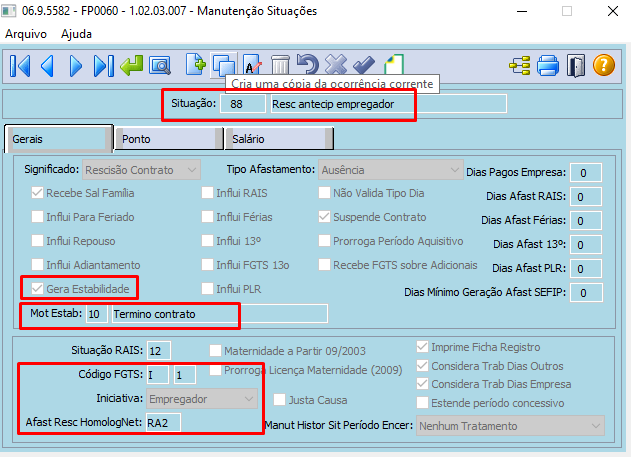Toggle Considera Trab Dias Outros checkbox

coord(422,365)
